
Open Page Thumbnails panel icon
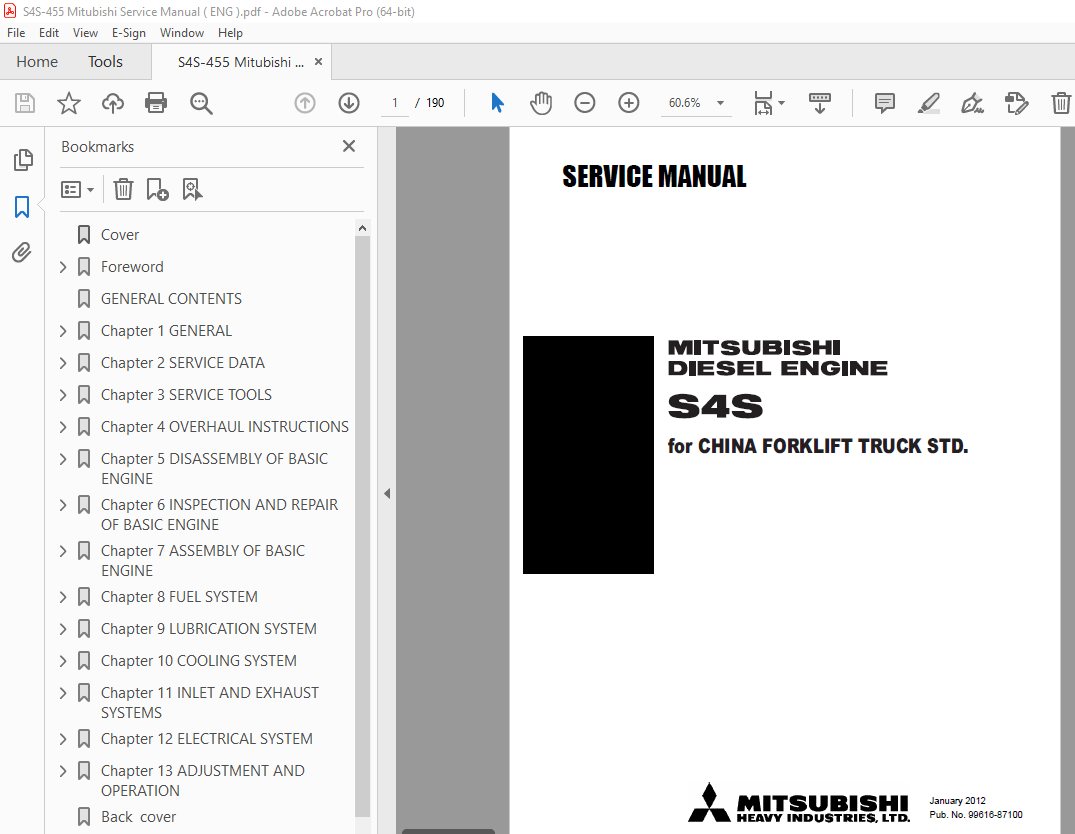tap(23, 160)
